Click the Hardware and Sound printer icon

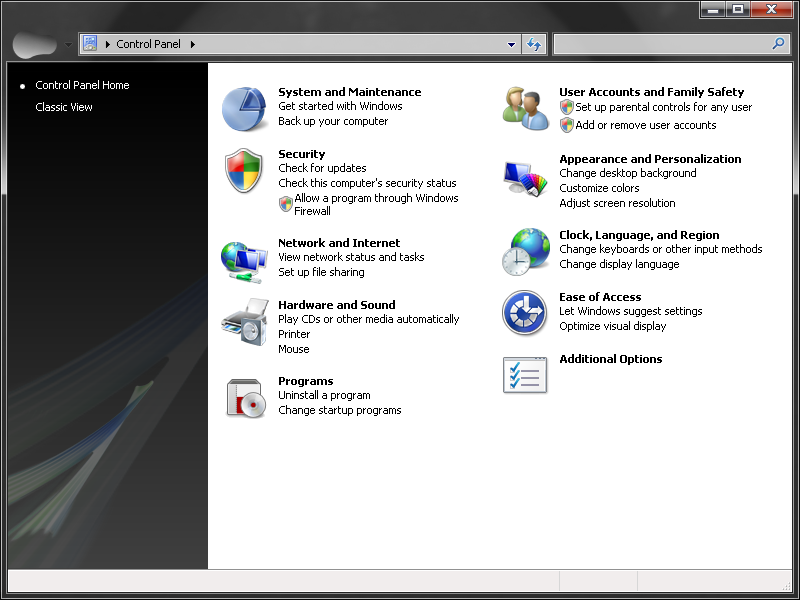(x=244, y=322)
